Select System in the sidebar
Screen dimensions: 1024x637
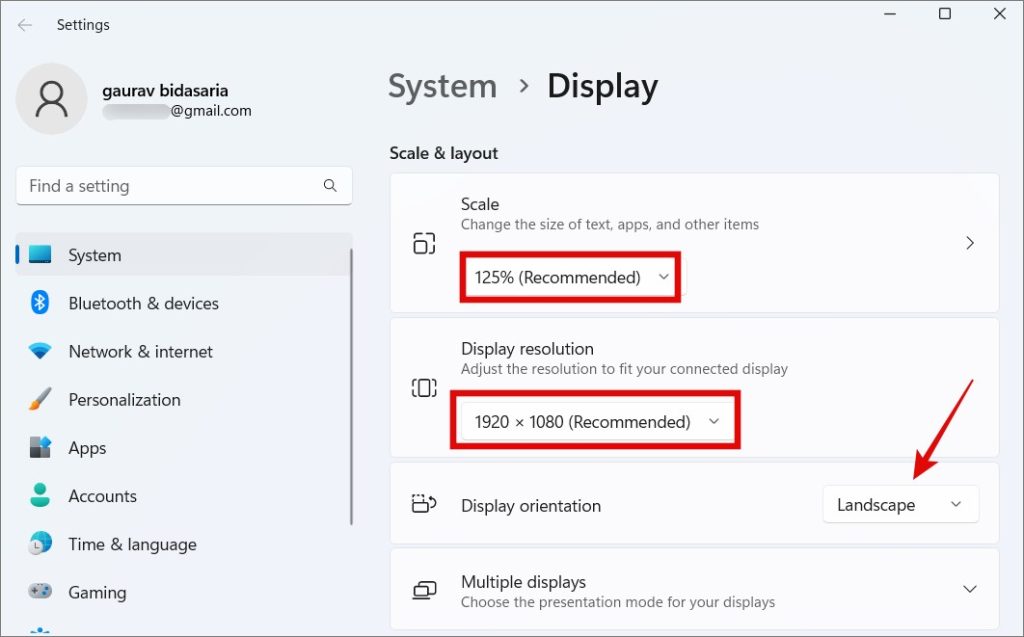point(183,255)
